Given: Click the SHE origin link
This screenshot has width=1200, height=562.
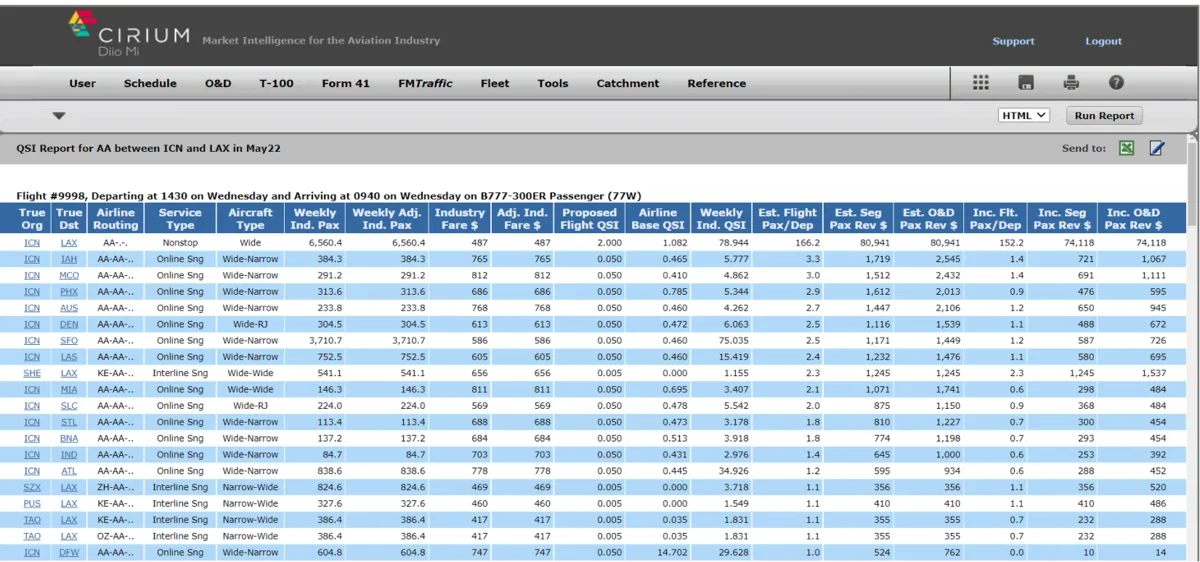Looking at the screenshot, I should pyautogui.click(x=32, y=373).
